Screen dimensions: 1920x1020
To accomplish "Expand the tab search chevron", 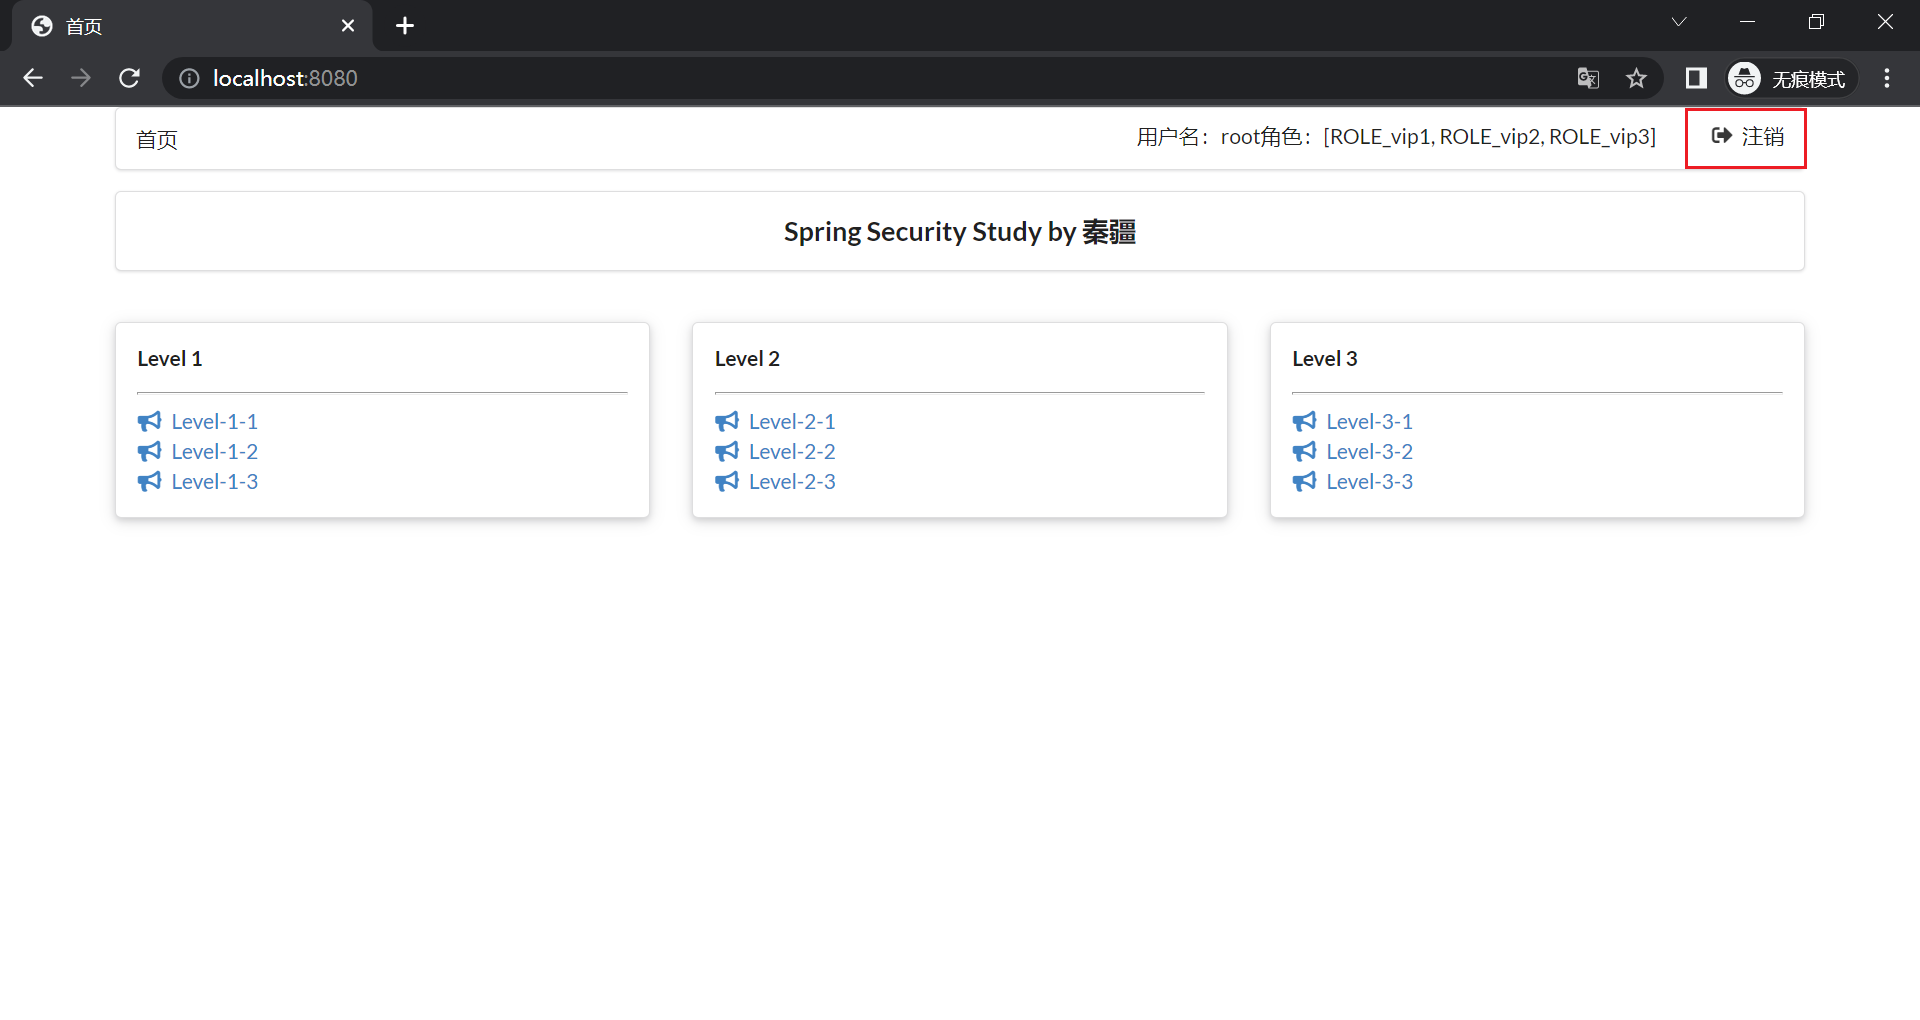I will [x=1679, y=22].
